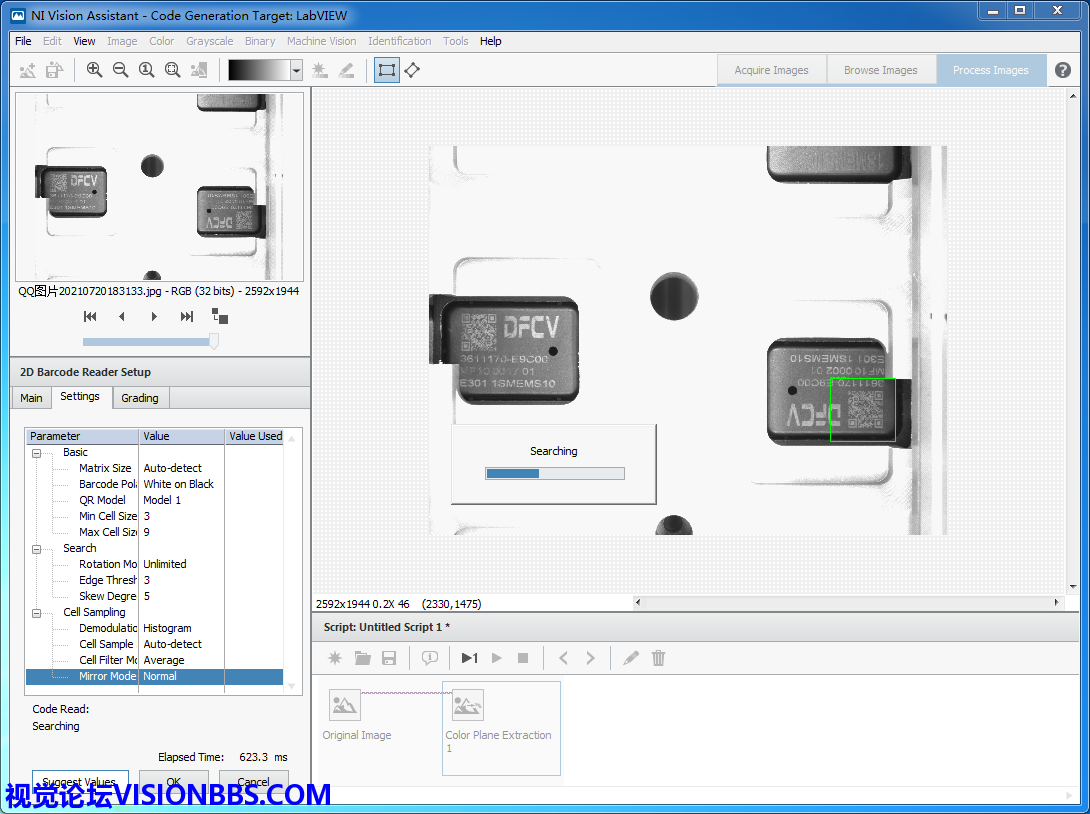Click the image-with-ruler icon after Zoom to Fit

pyautogui.click(x=199, y=70)
